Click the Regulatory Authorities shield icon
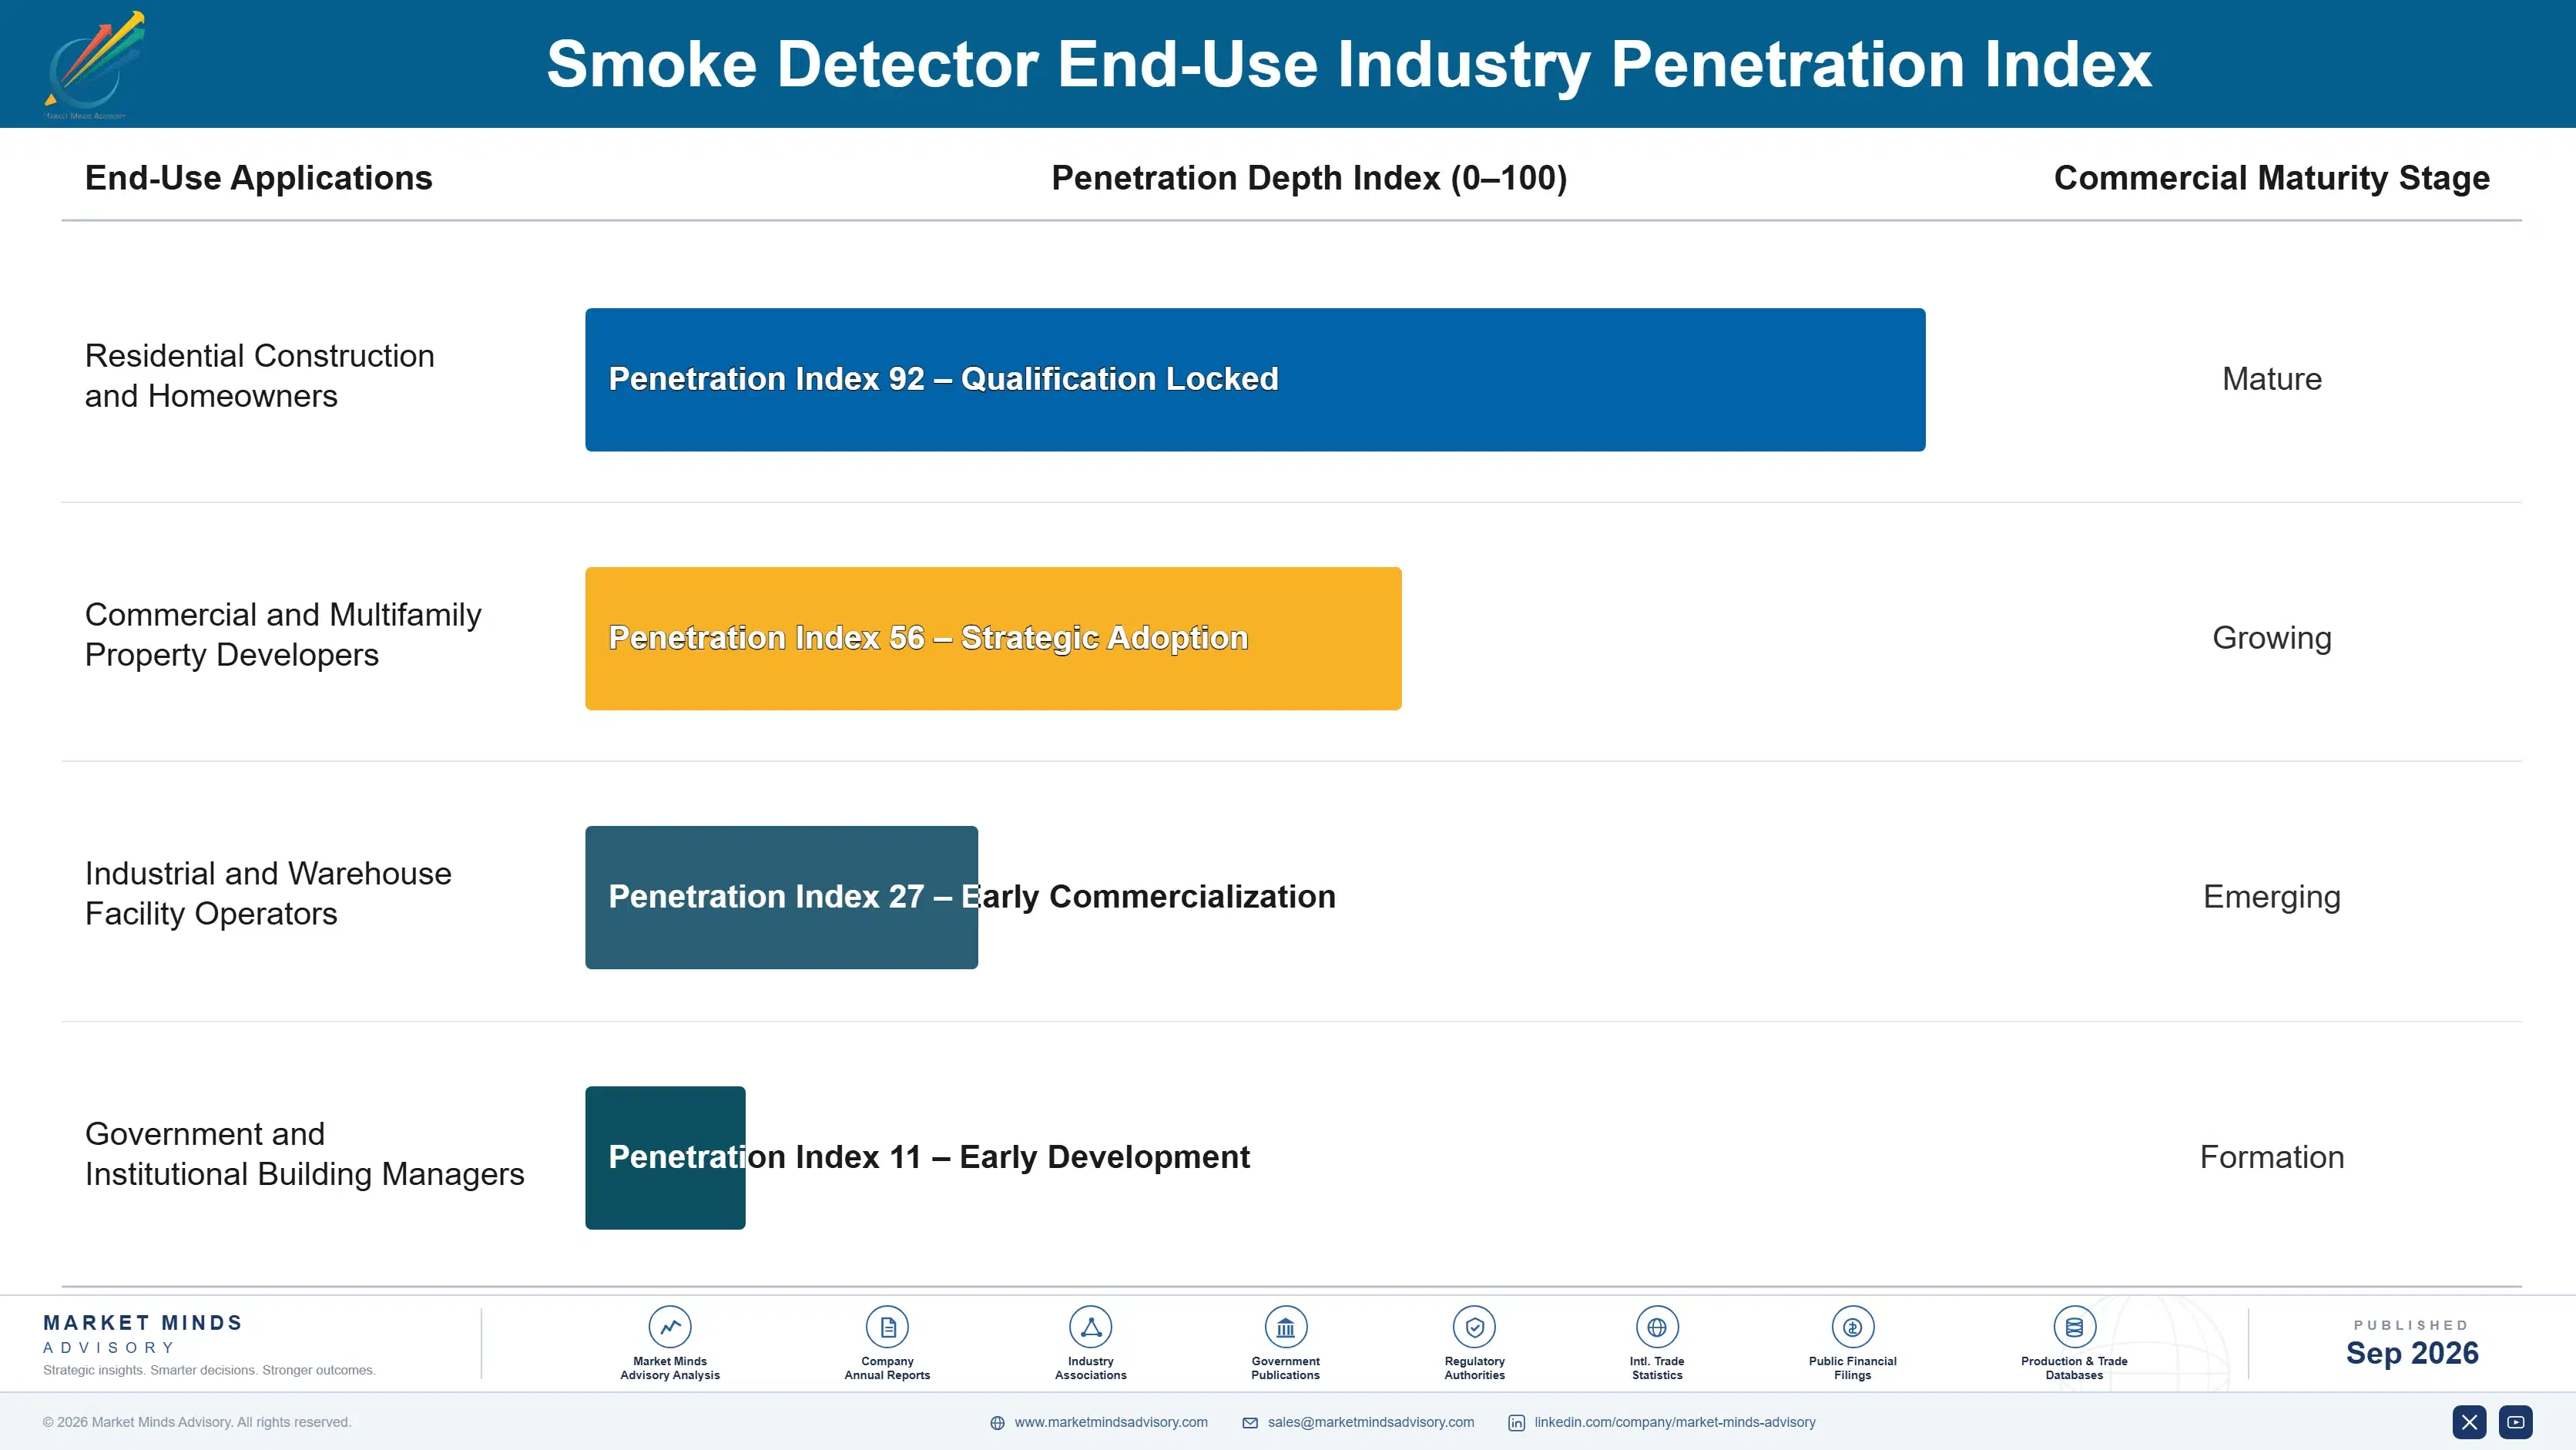2576x1450 pixels. point(1474,1327)
